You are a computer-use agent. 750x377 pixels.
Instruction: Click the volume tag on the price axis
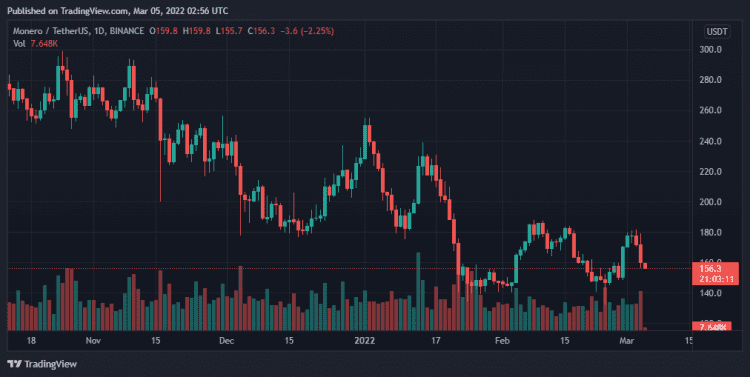[x=711, y=326]
